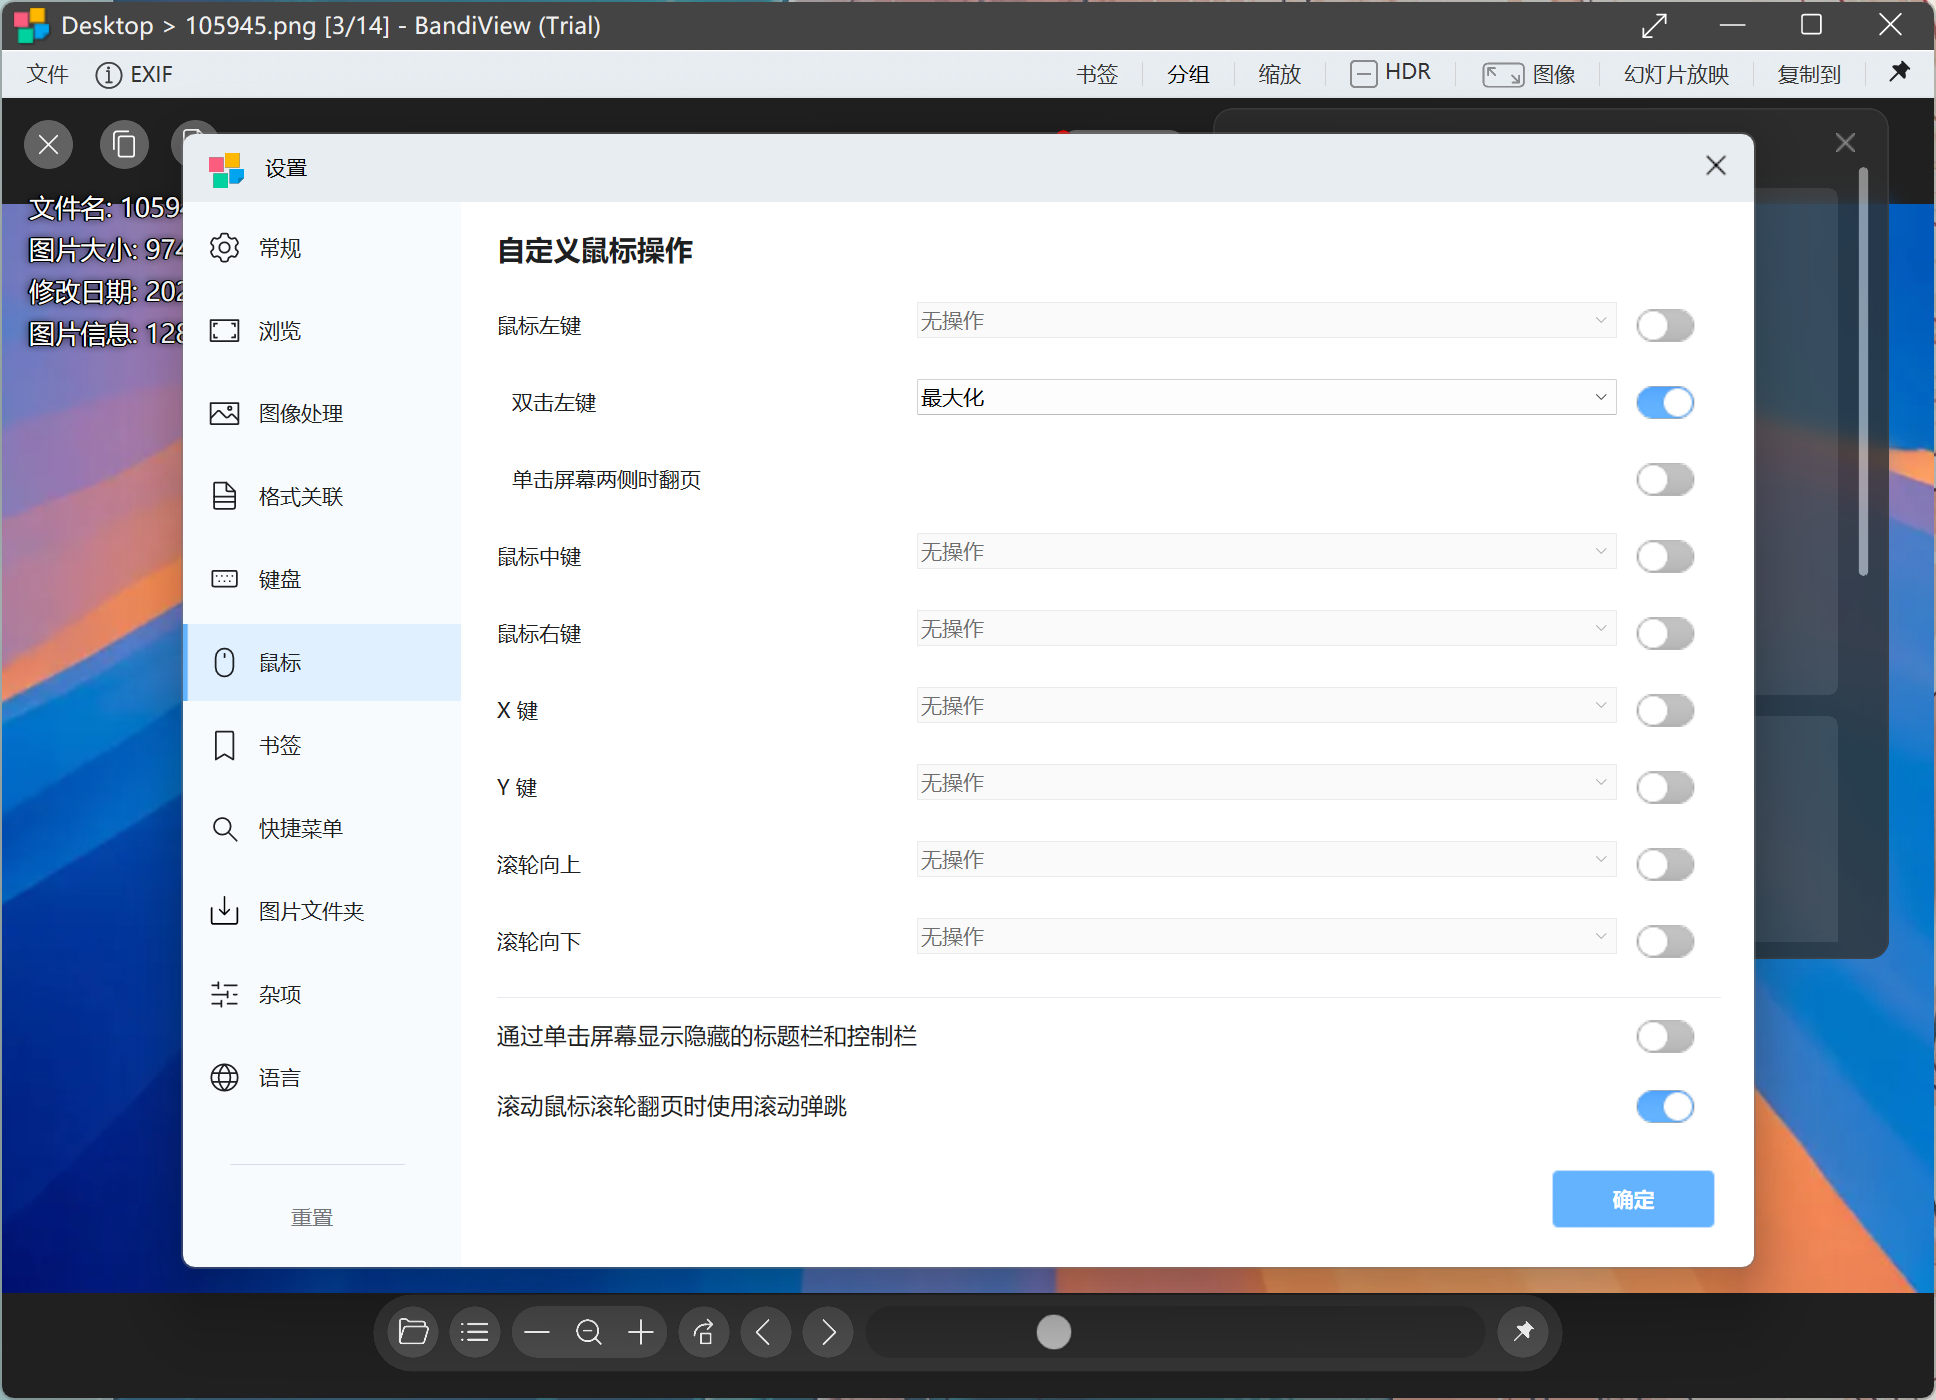Toggle 通过单击屏幕显示隐藏的标题栏和控制栏 switch

click(1665, 1037)
